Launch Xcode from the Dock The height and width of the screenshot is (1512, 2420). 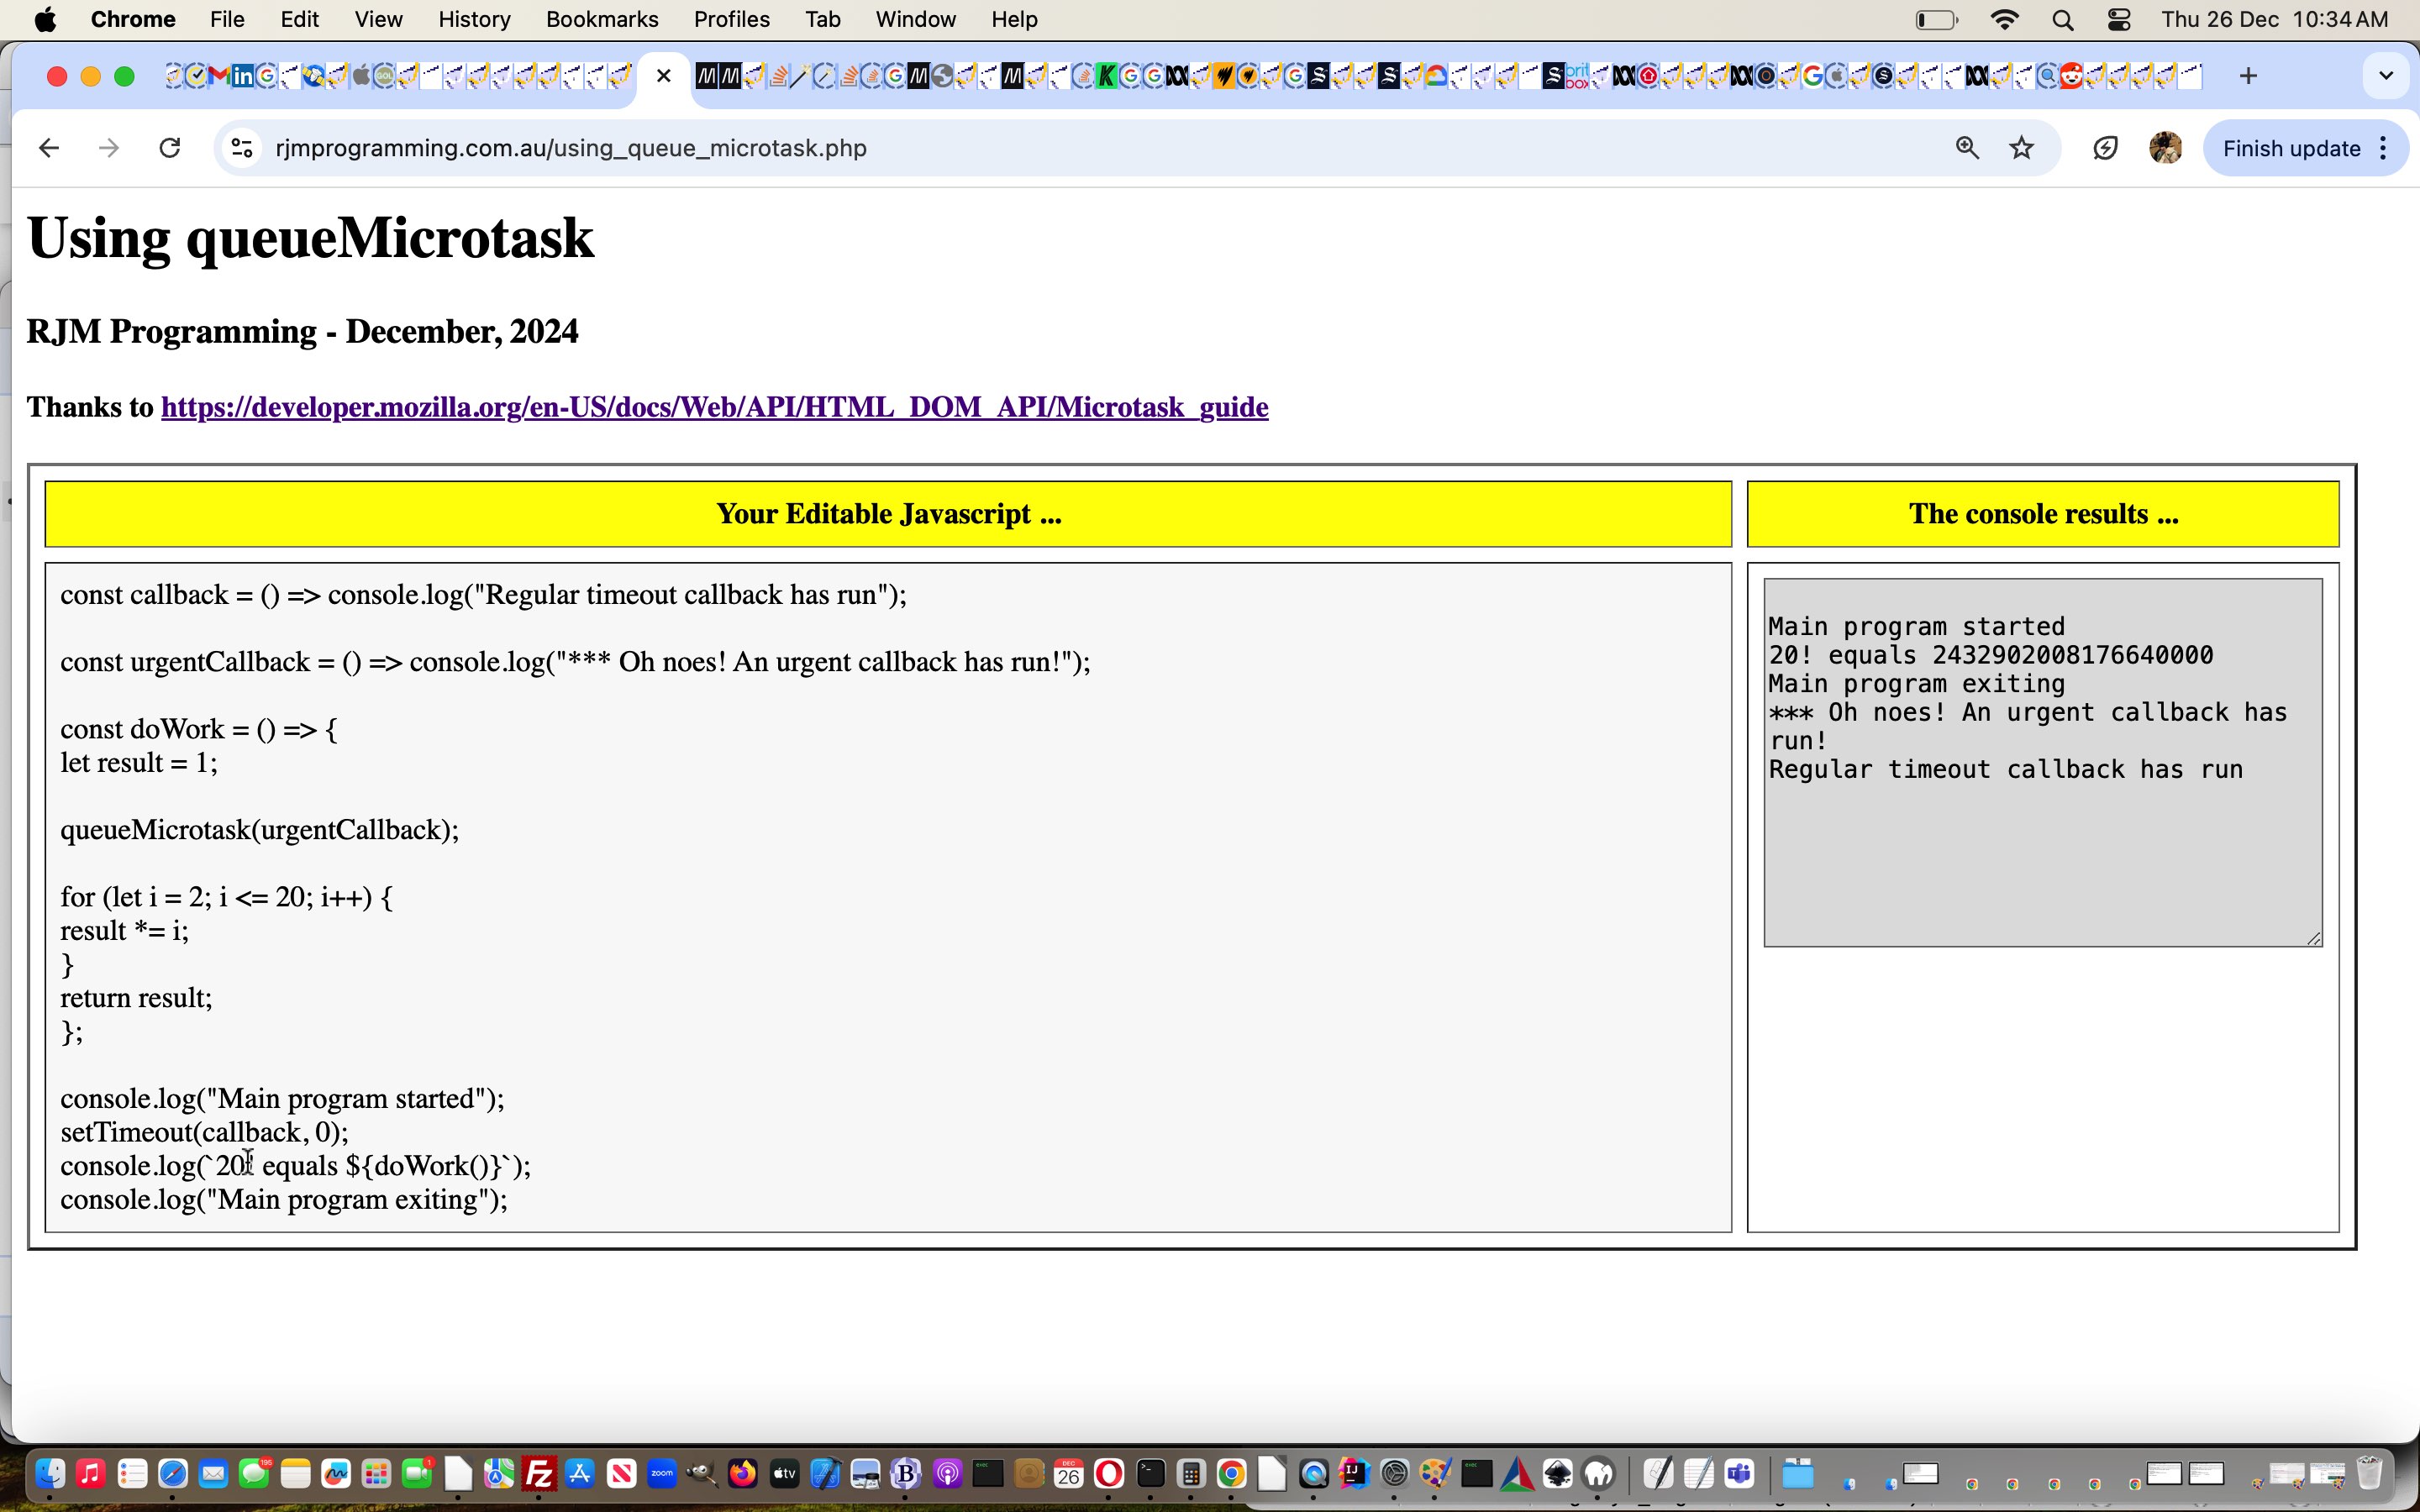pos(825,1473)
